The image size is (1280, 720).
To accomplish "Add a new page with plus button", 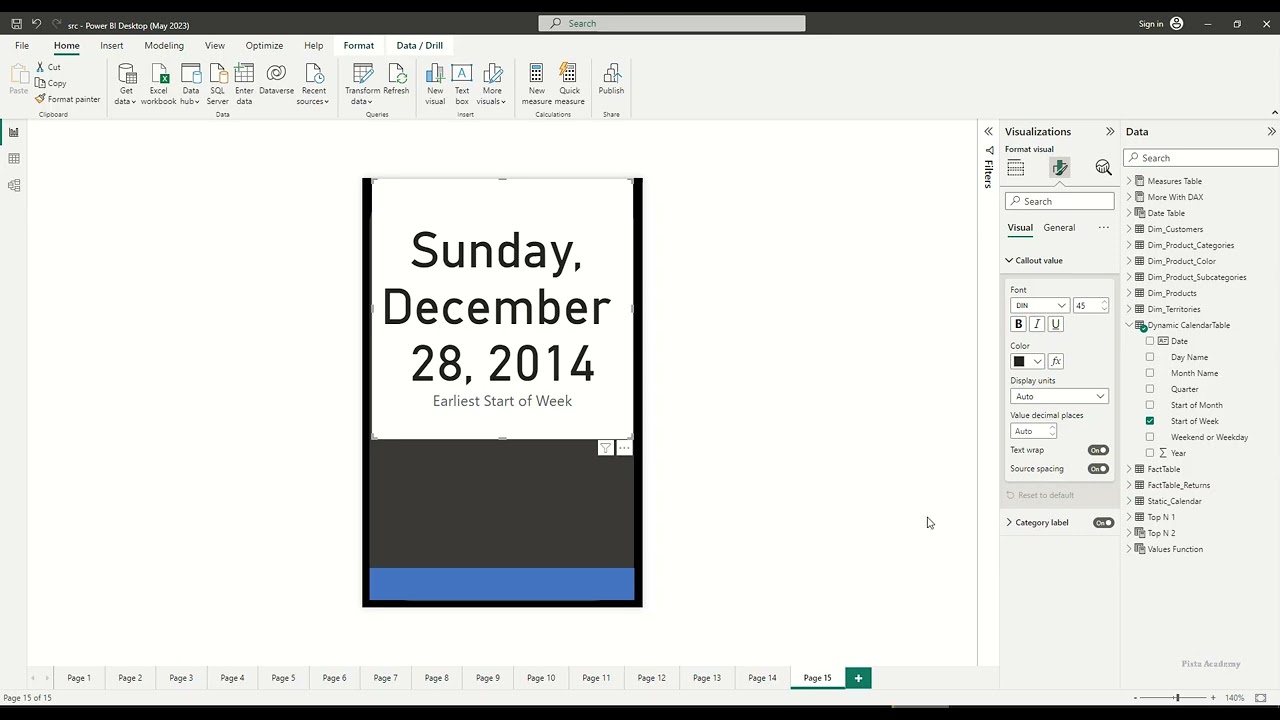I will point(858,678).
